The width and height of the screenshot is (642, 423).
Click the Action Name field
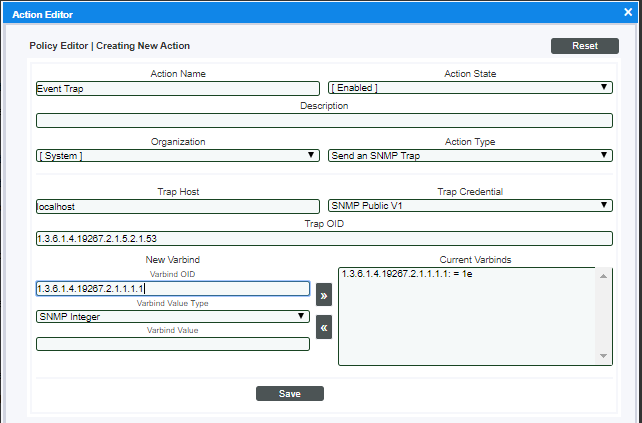click(x=177, y=88)
